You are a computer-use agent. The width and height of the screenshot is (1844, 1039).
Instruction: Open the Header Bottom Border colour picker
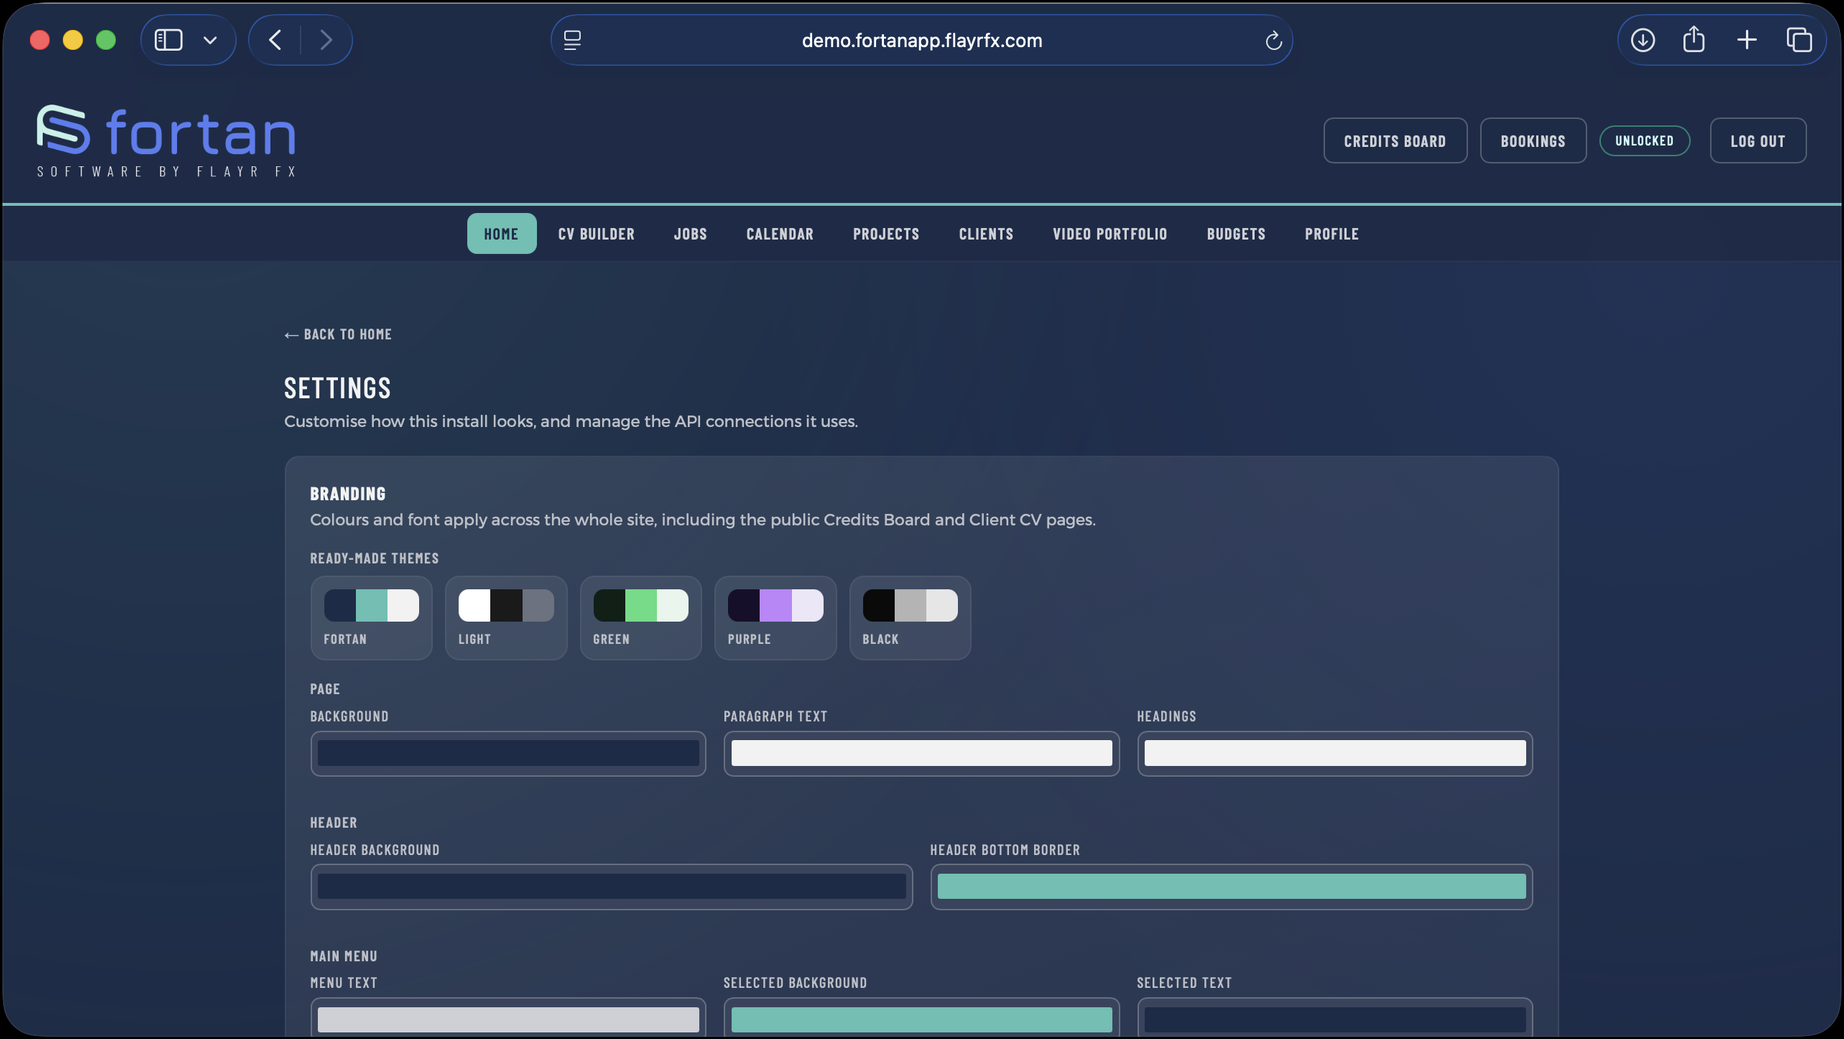(1231, 887)
